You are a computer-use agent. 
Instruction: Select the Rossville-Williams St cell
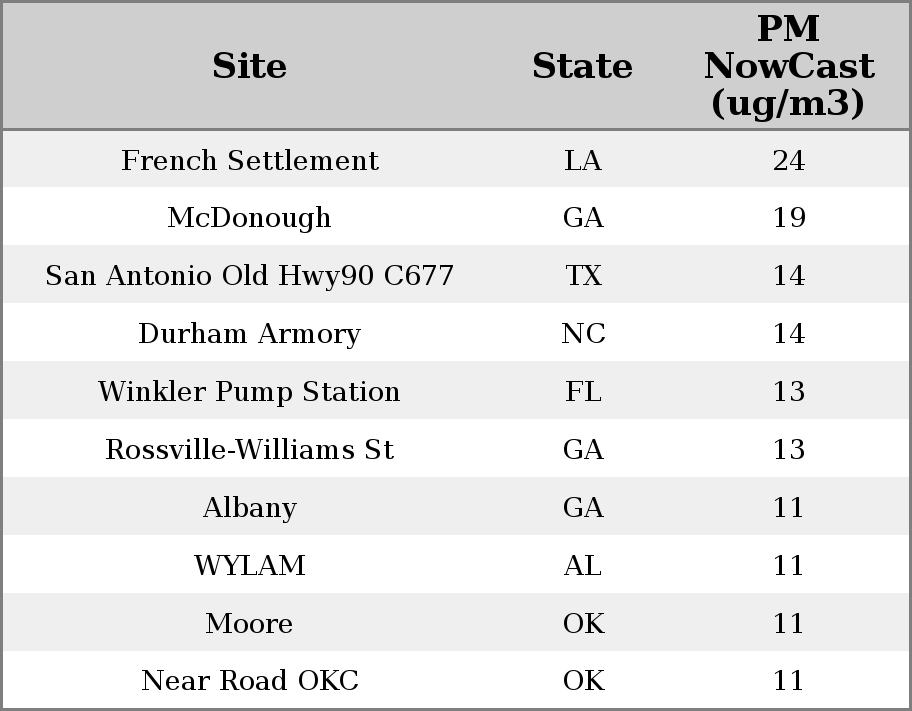point(250,450)
